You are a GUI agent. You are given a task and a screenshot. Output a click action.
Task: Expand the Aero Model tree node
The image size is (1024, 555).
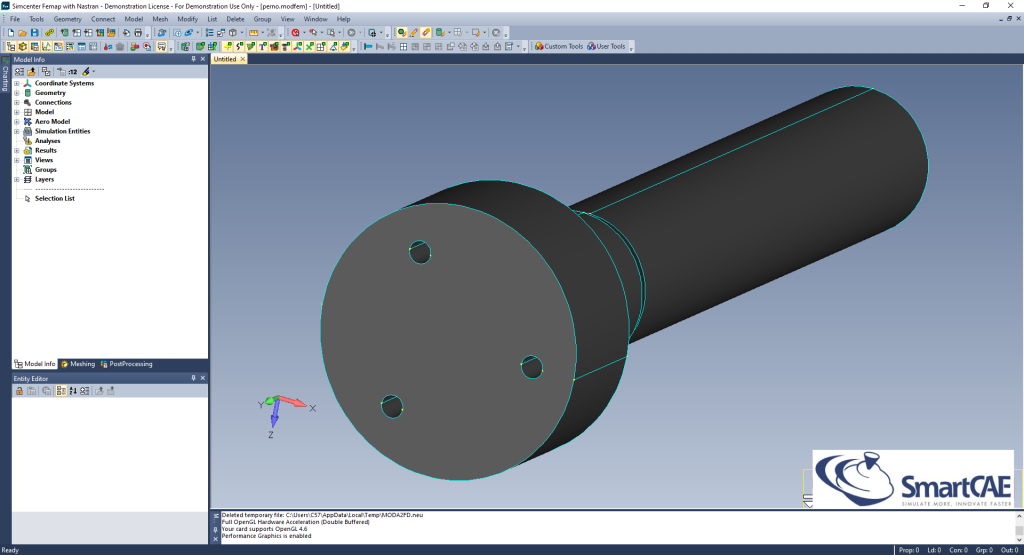[17, 121]
